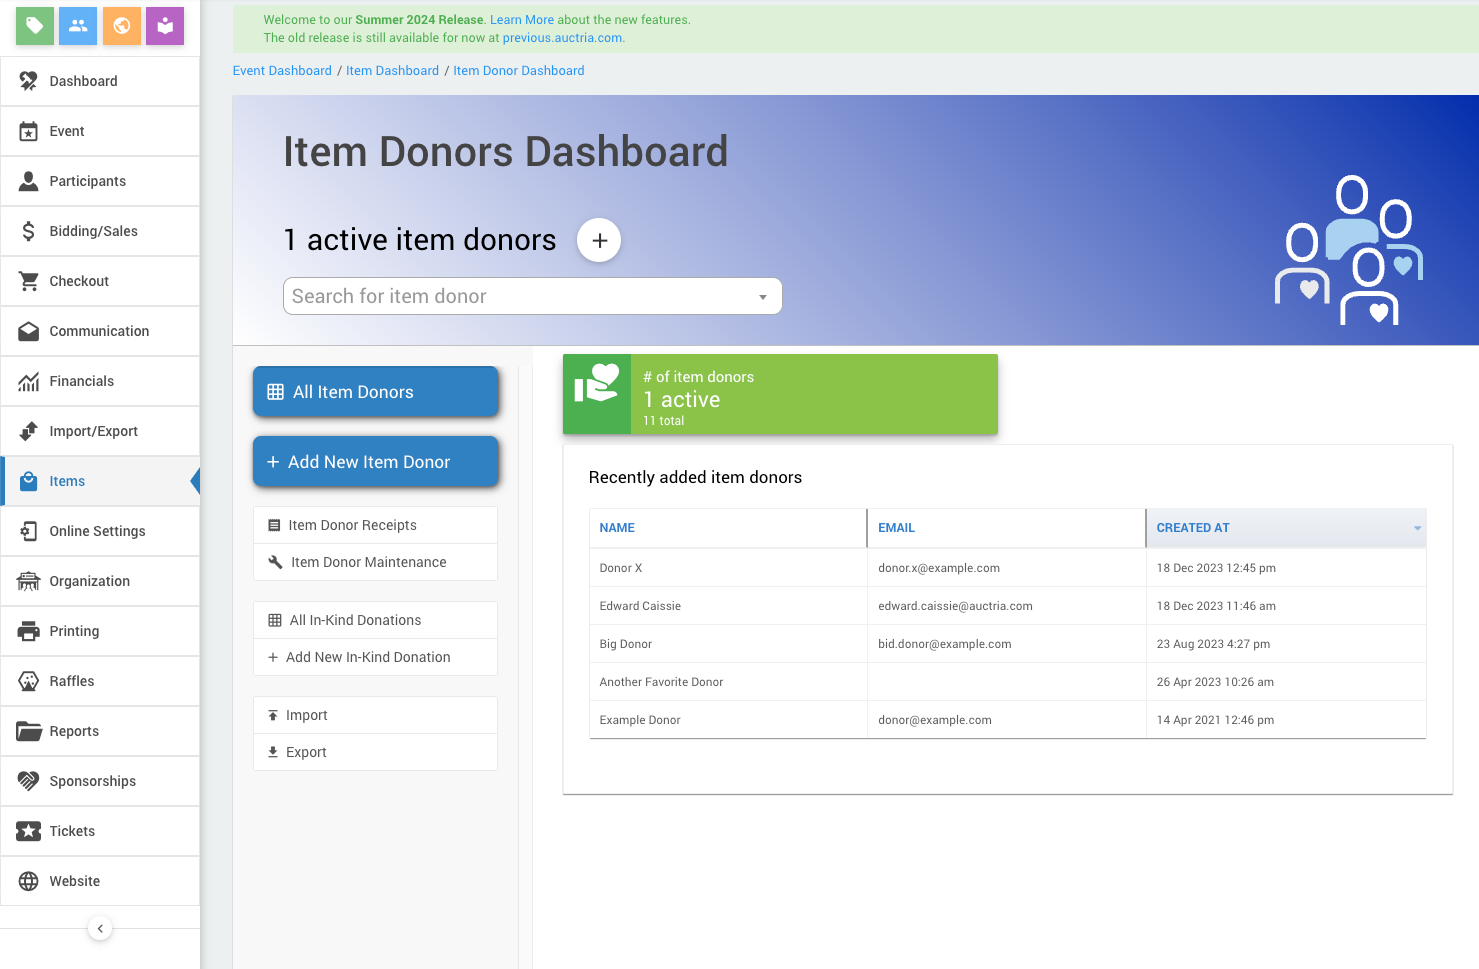
Task: Open Item Donor Maintenance
Action: pos(368,562)
